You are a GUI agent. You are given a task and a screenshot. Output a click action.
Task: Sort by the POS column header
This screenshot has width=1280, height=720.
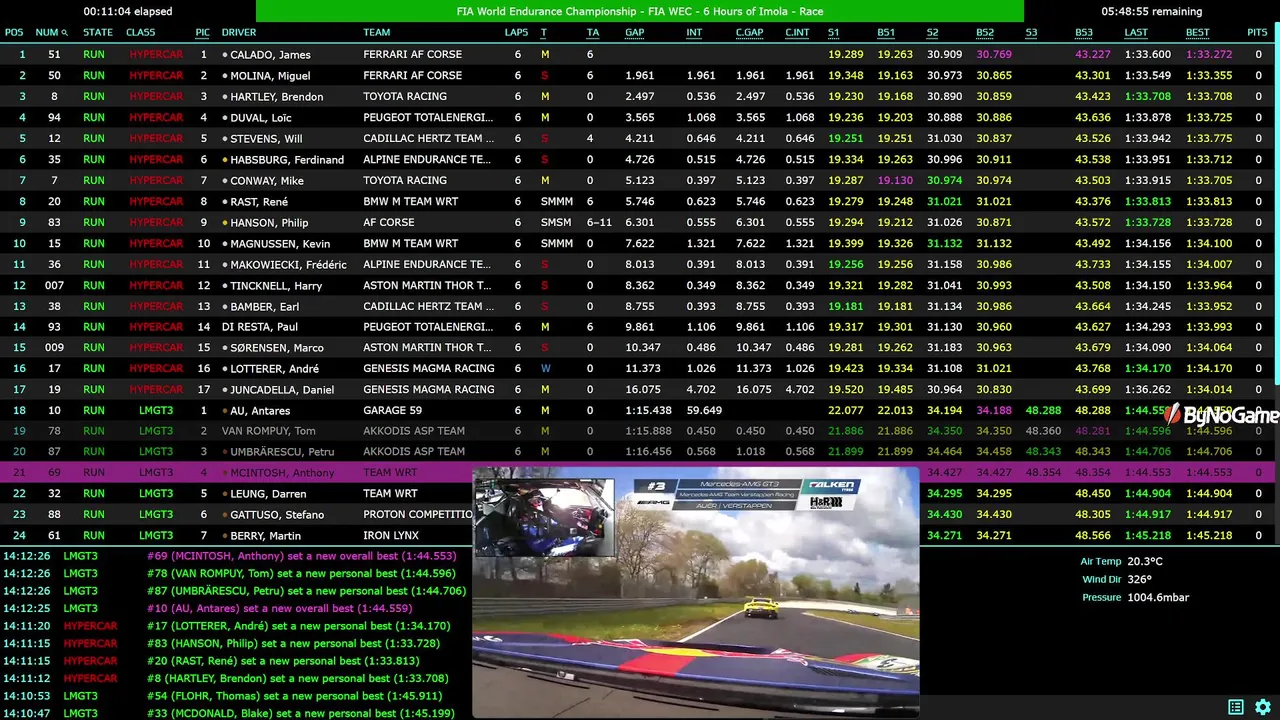tap(14, 33)
